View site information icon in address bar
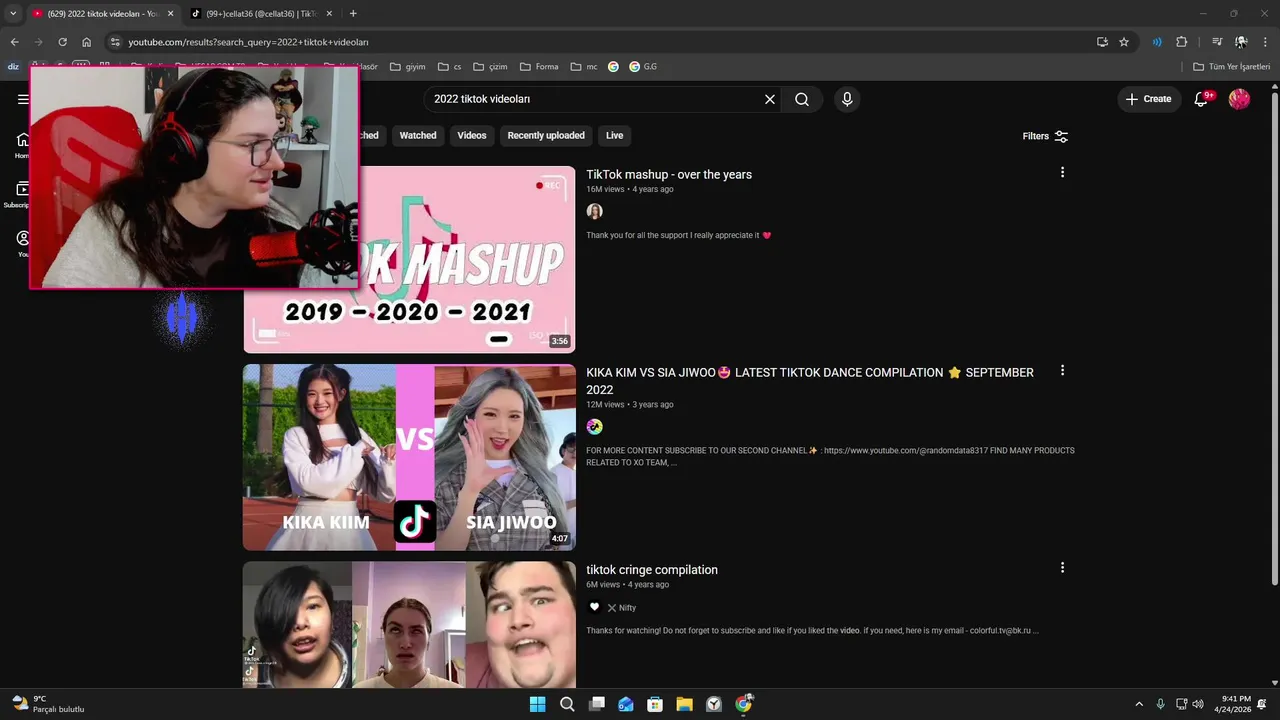Image resolution: width=1280 pixels, height=720 pixels. point(115,42)
